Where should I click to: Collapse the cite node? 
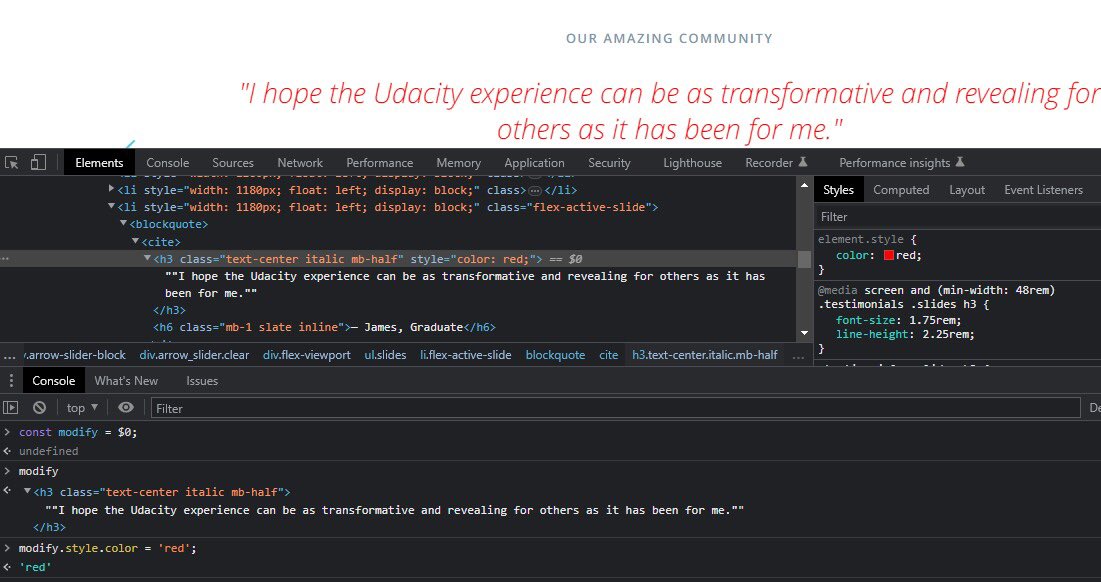tap(136, 241)
